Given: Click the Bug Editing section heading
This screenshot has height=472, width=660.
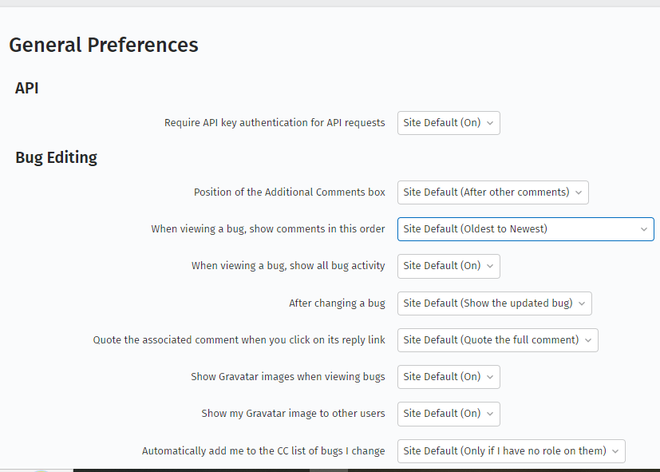Looking at the screenshot, I should click(56, 158).
